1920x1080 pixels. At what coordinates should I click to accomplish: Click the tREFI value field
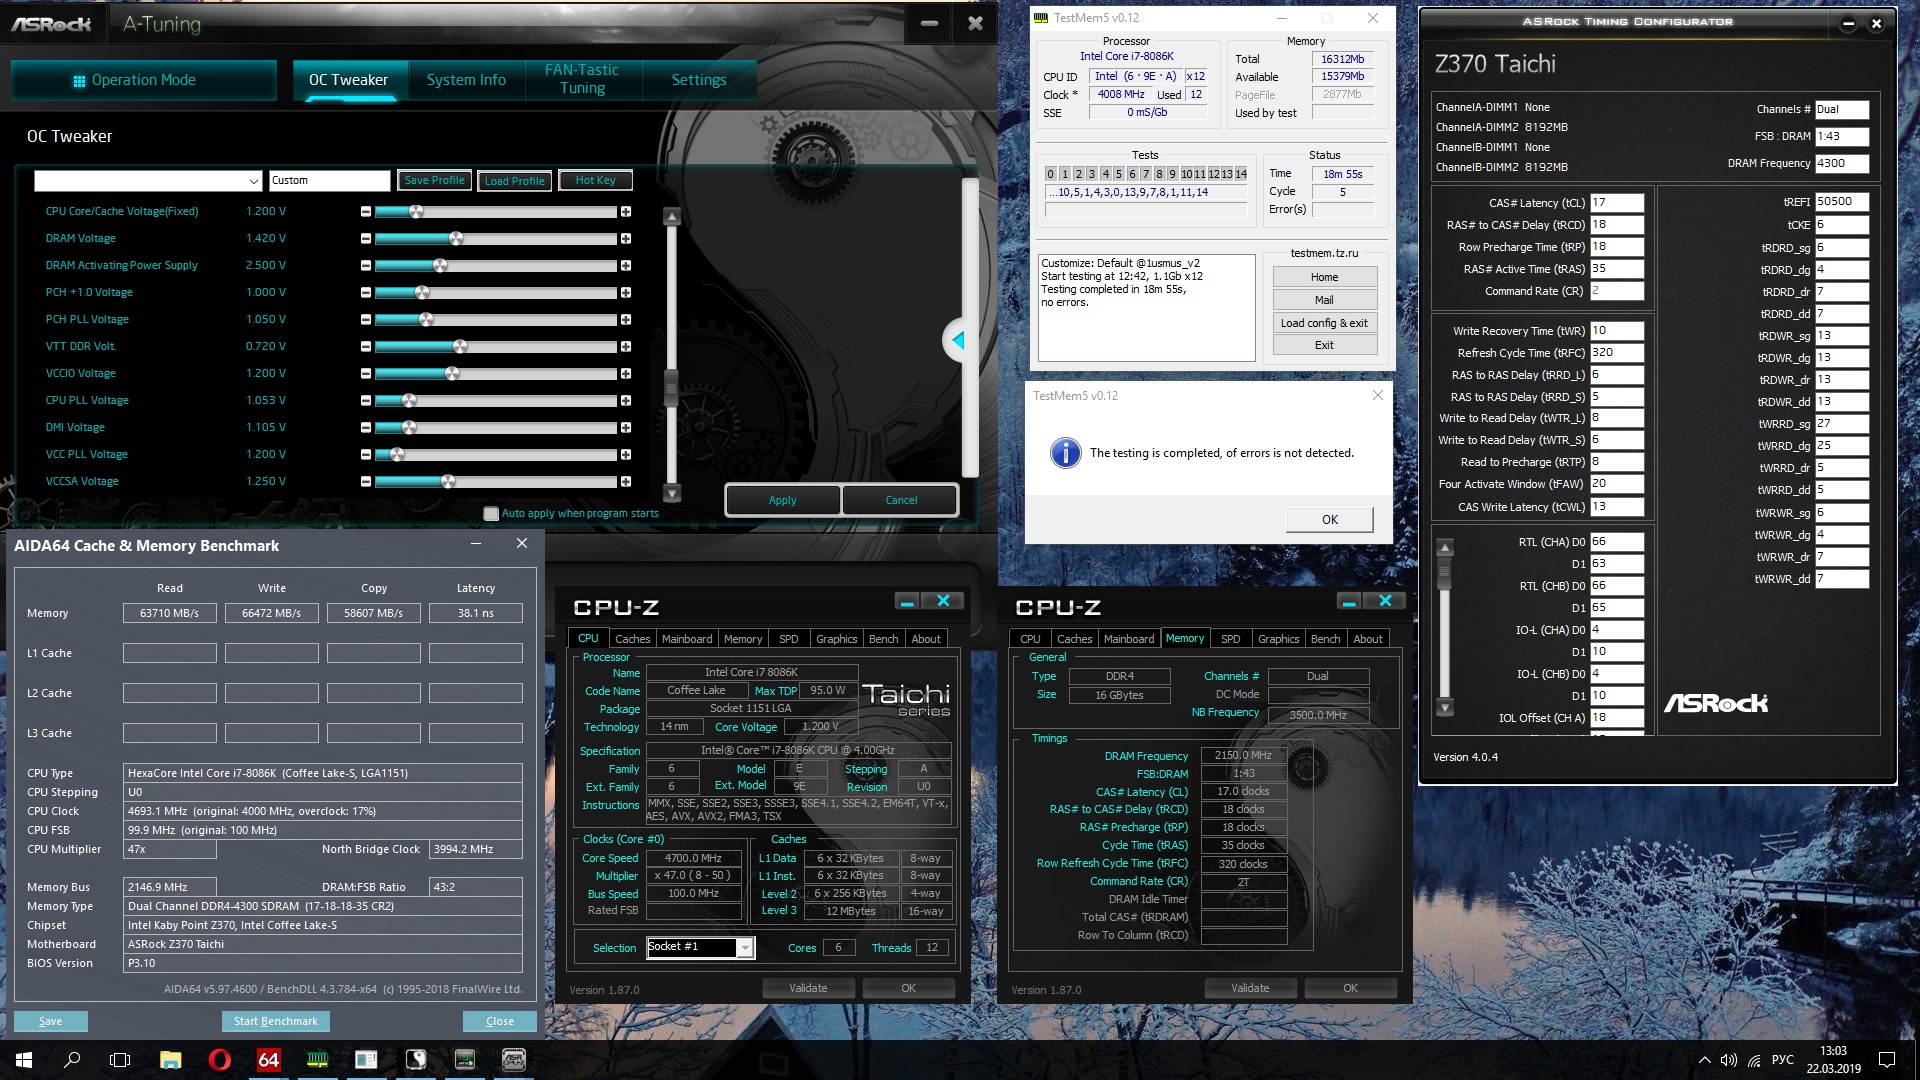click(1841, 202)
